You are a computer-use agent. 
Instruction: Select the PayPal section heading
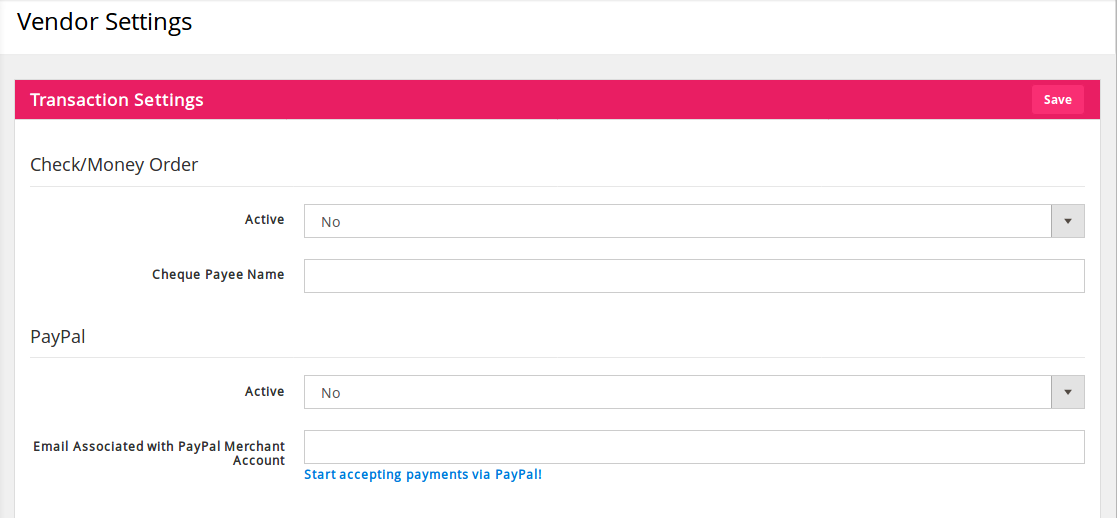pyautogui.click(x=58, y=337)
